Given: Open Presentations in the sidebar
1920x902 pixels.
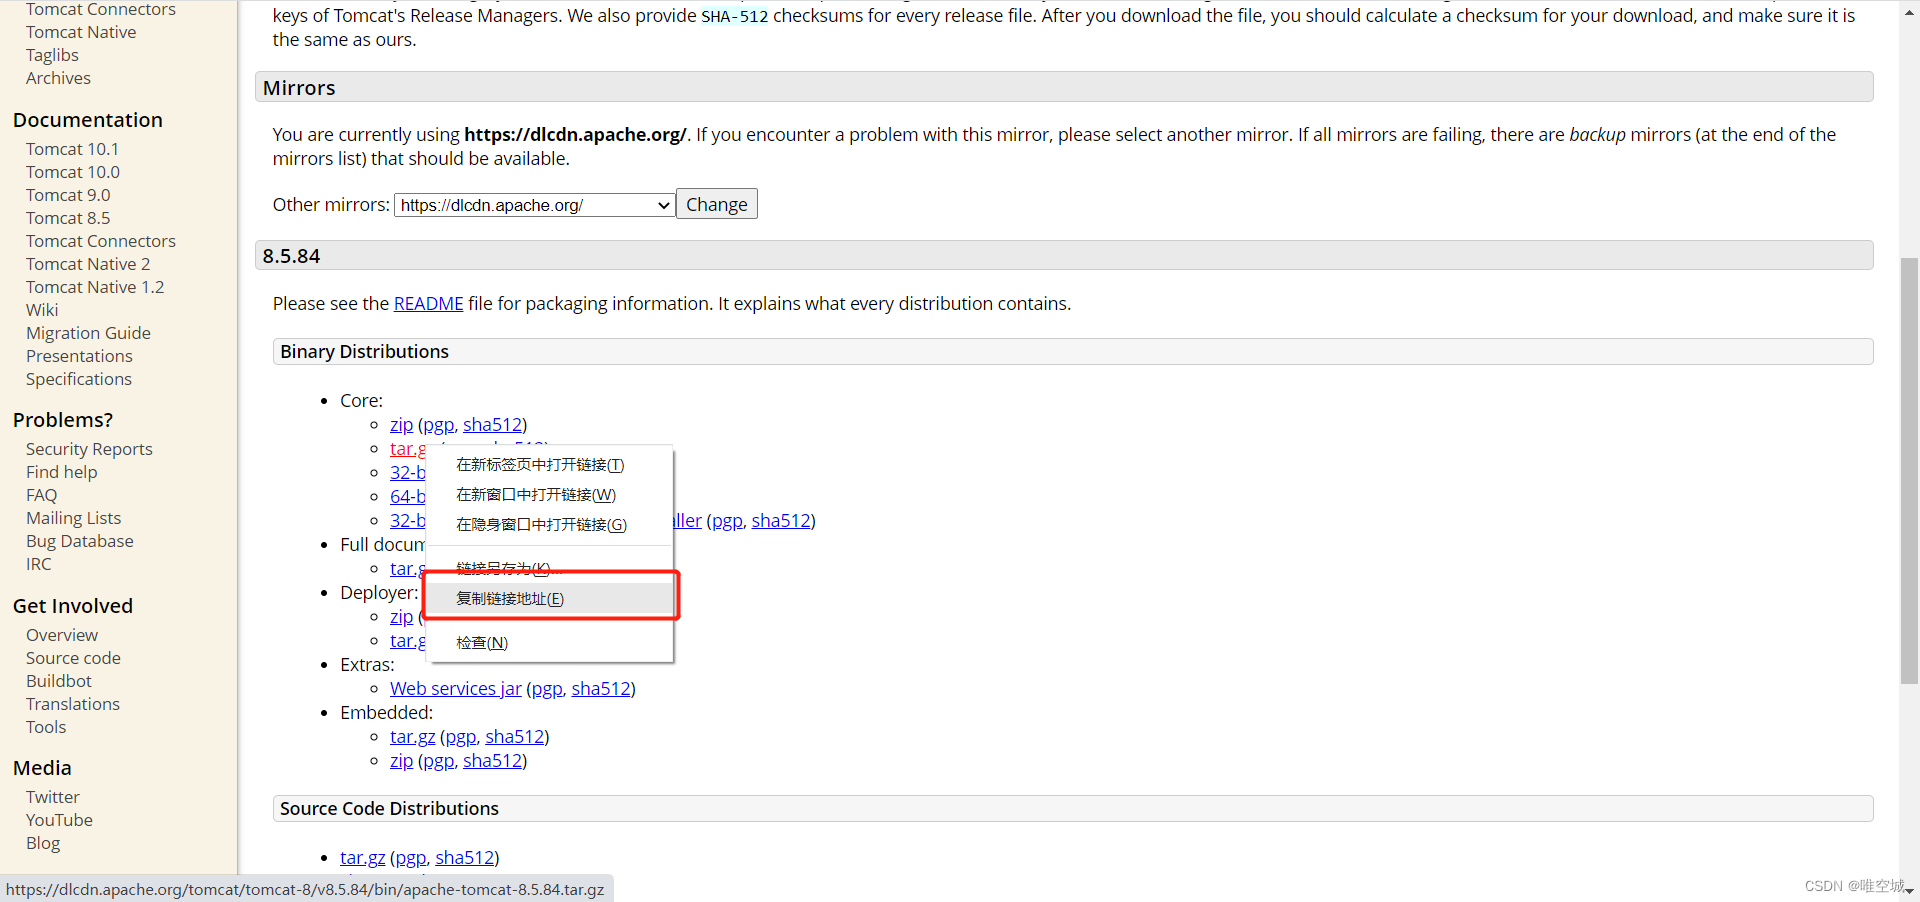Looking at the screenshot, I should (x=79, y=356).
